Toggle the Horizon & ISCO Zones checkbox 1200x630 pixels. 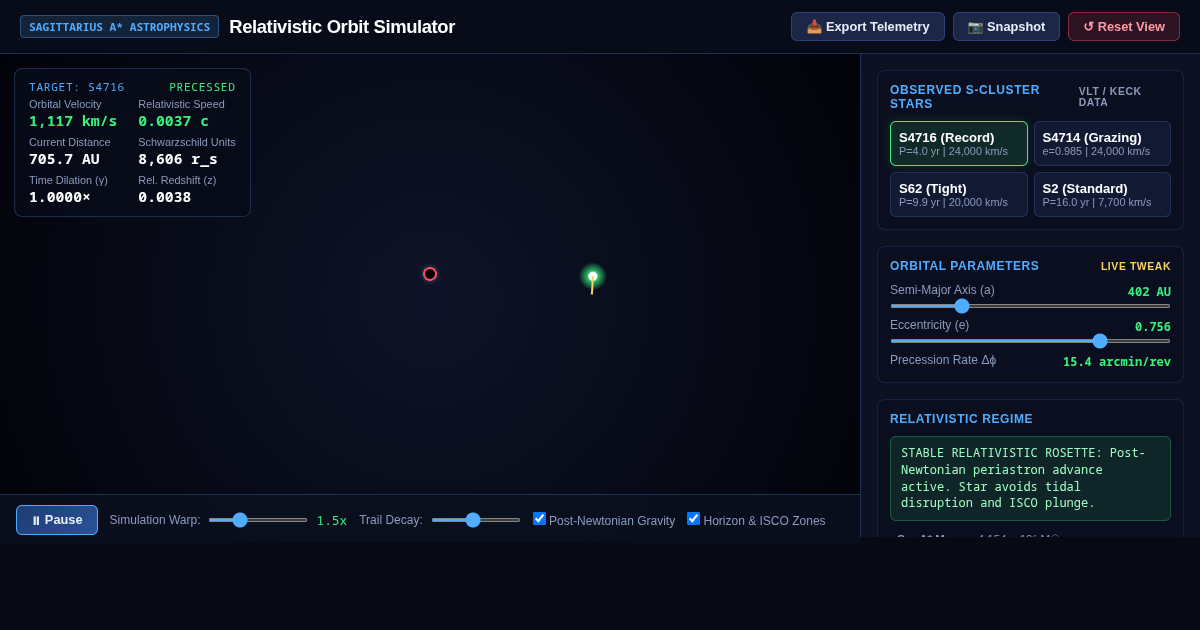(693, 518)
